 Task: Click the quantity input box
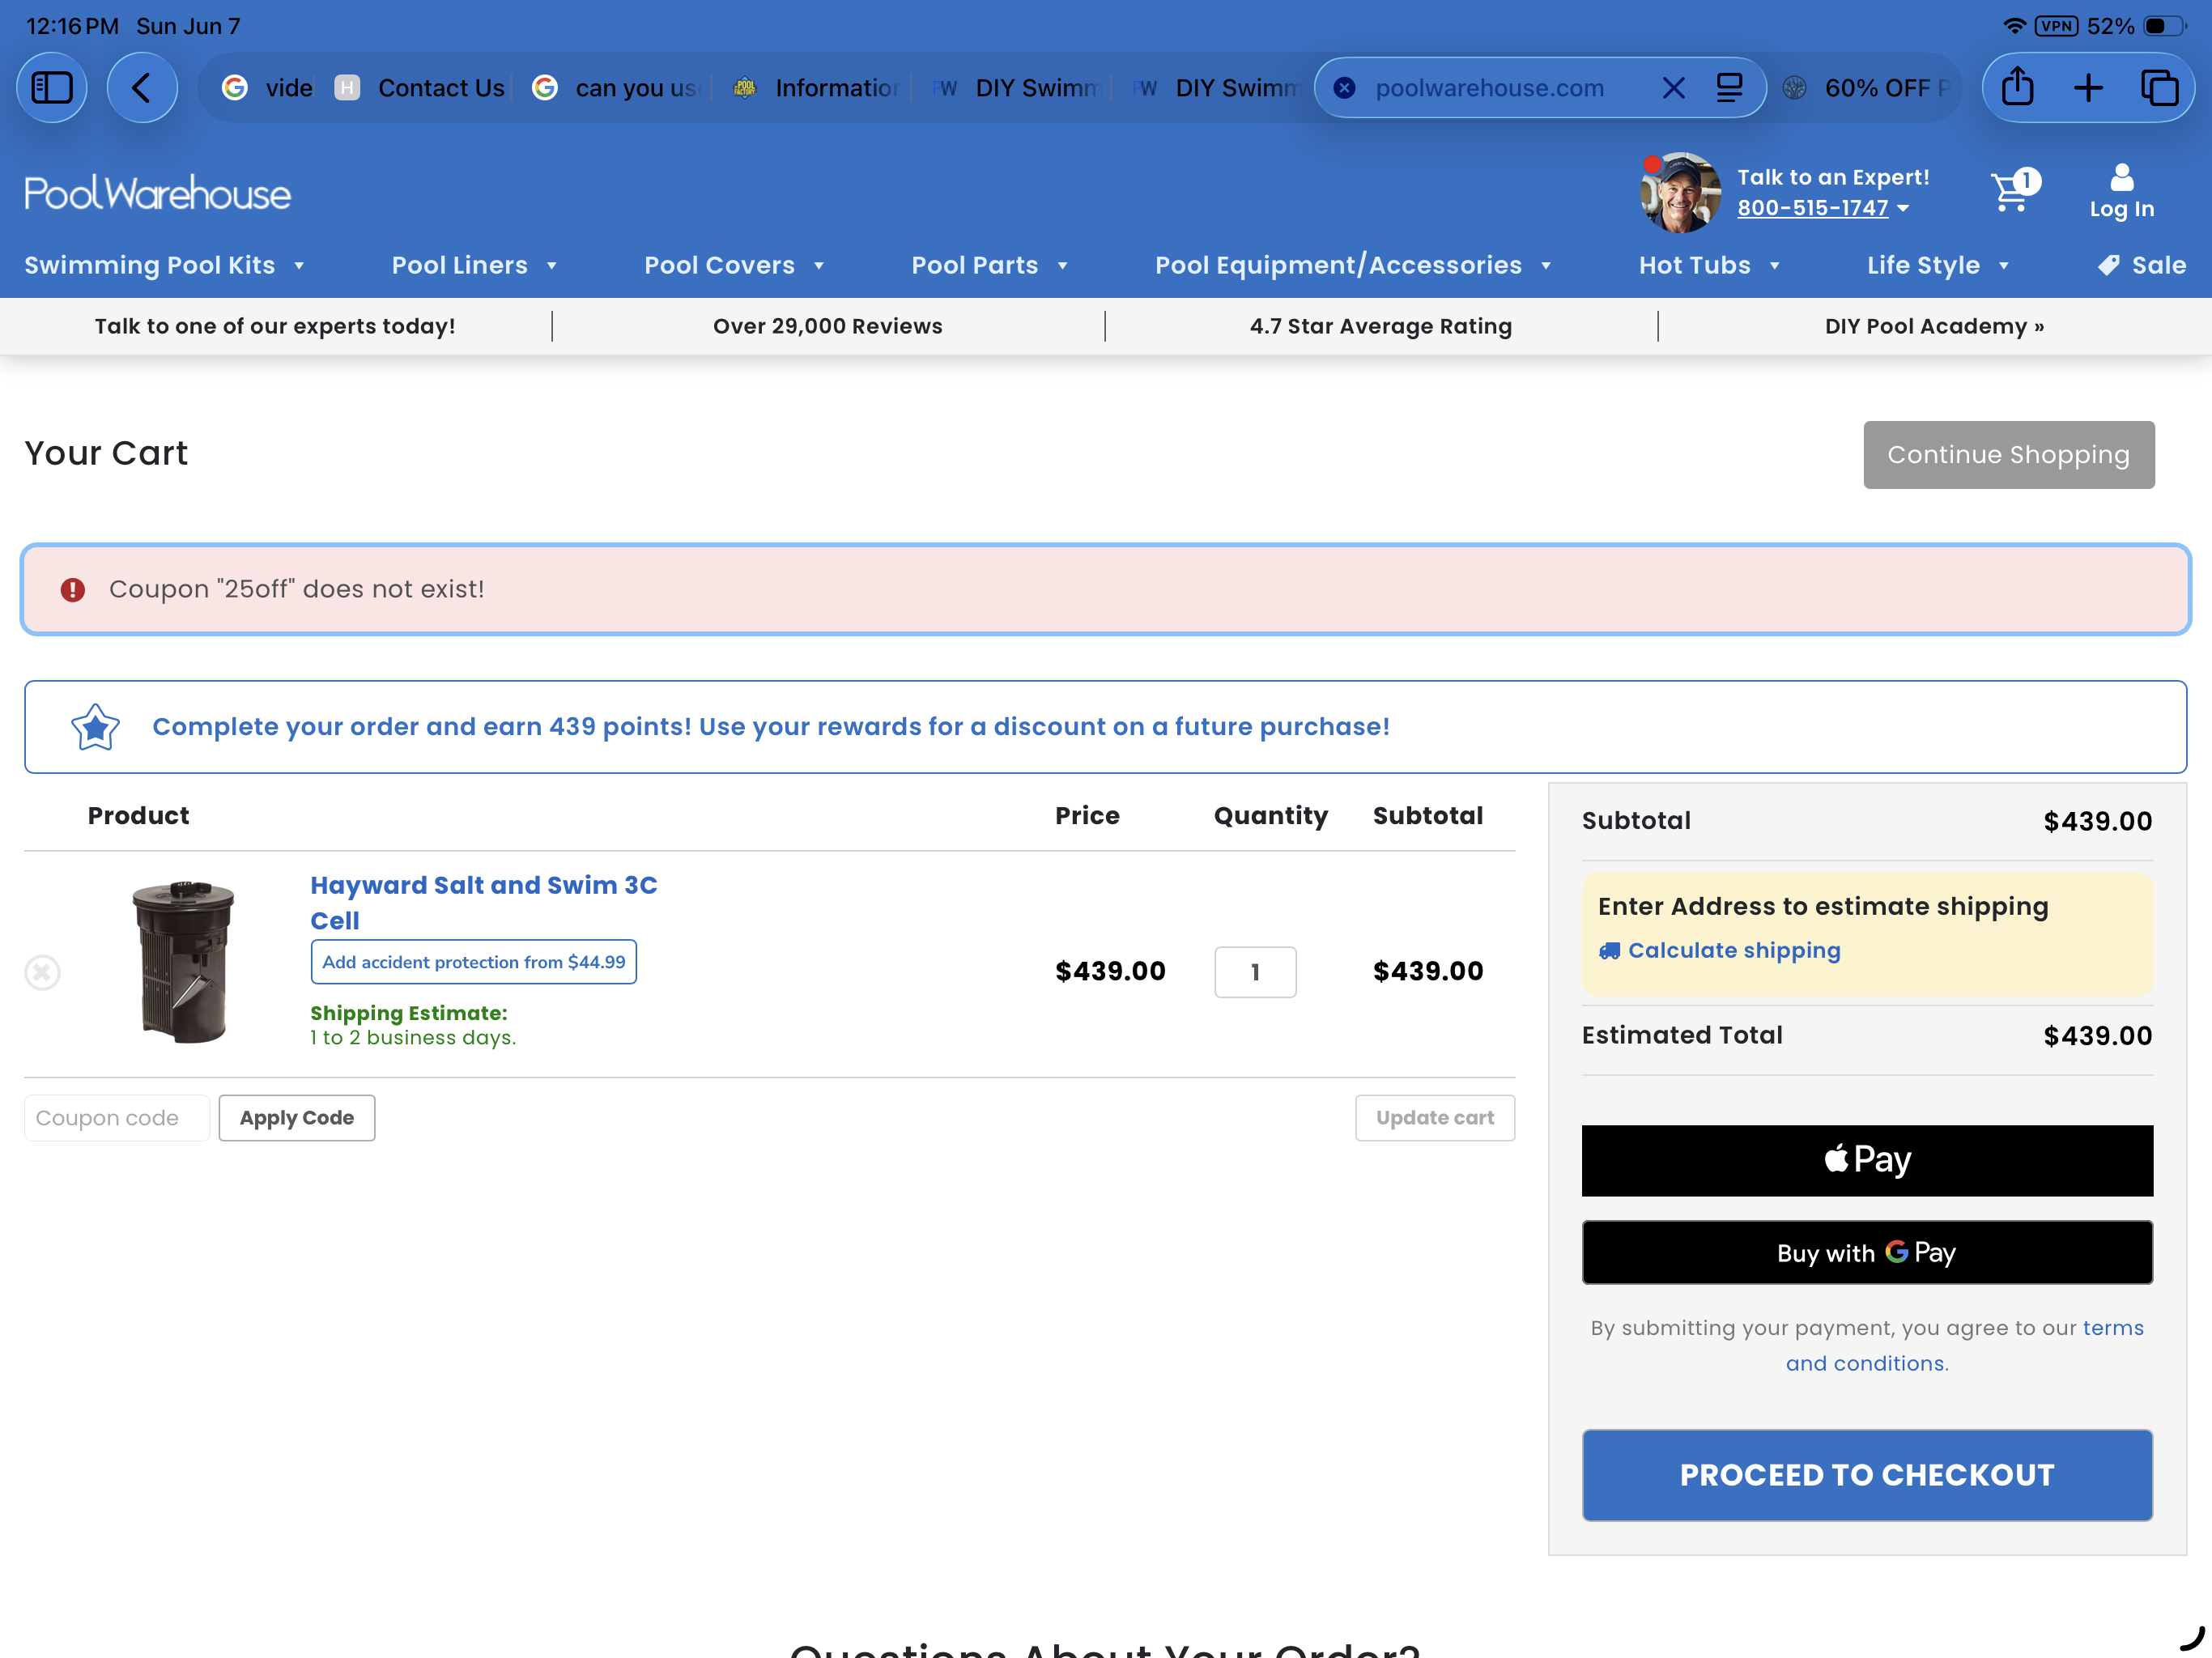[1255, 972]
